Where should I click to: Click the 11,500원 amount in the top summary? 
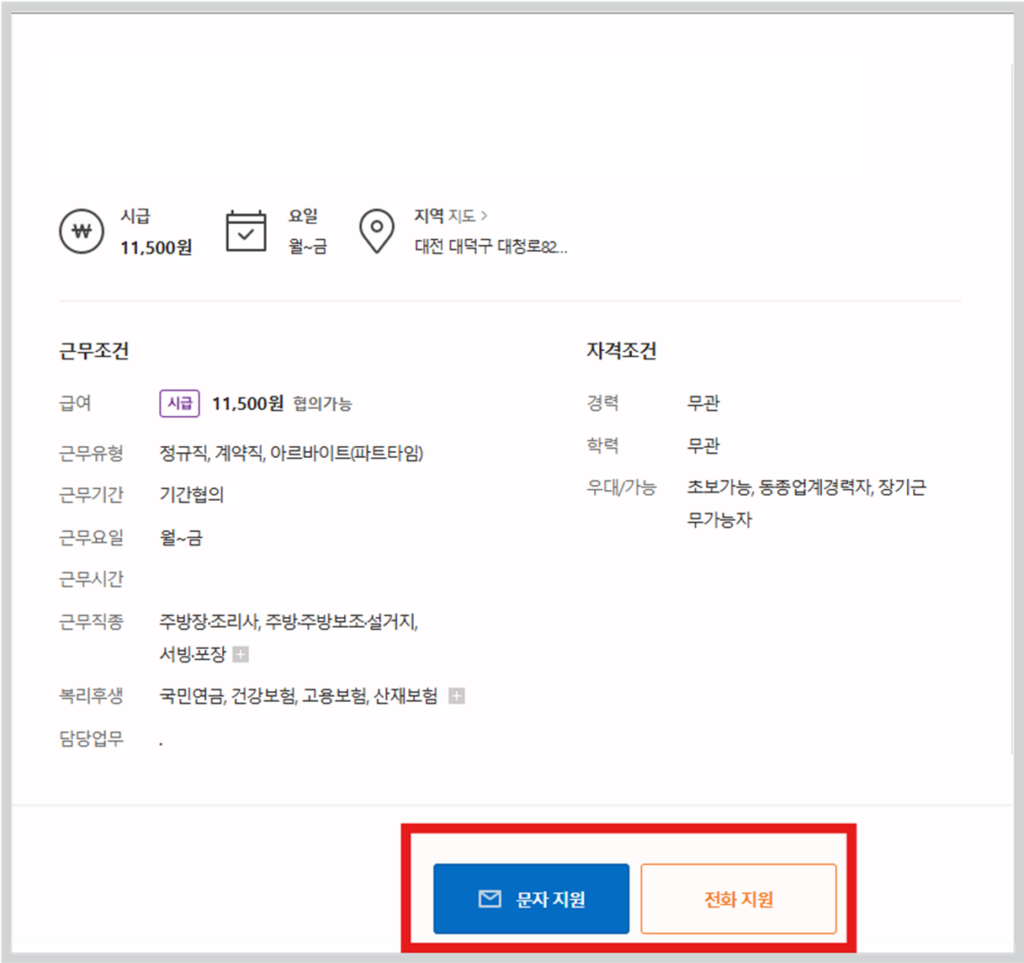156,247
